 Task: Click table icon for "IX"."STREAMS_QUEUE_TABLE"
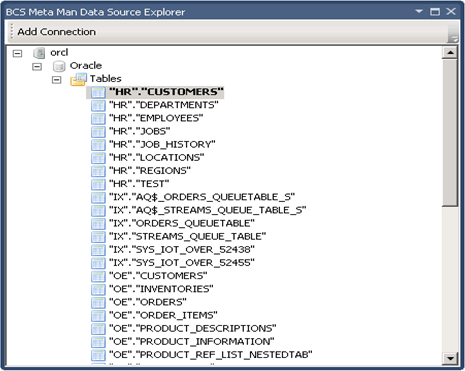pyautogui.click(x=98, y=237)
